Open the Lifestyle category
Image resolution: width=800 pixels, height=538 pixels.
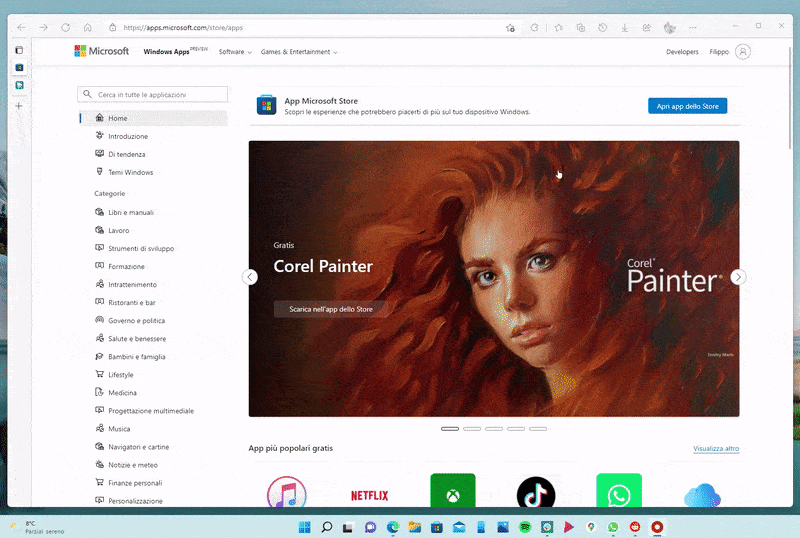click(114, 375)
